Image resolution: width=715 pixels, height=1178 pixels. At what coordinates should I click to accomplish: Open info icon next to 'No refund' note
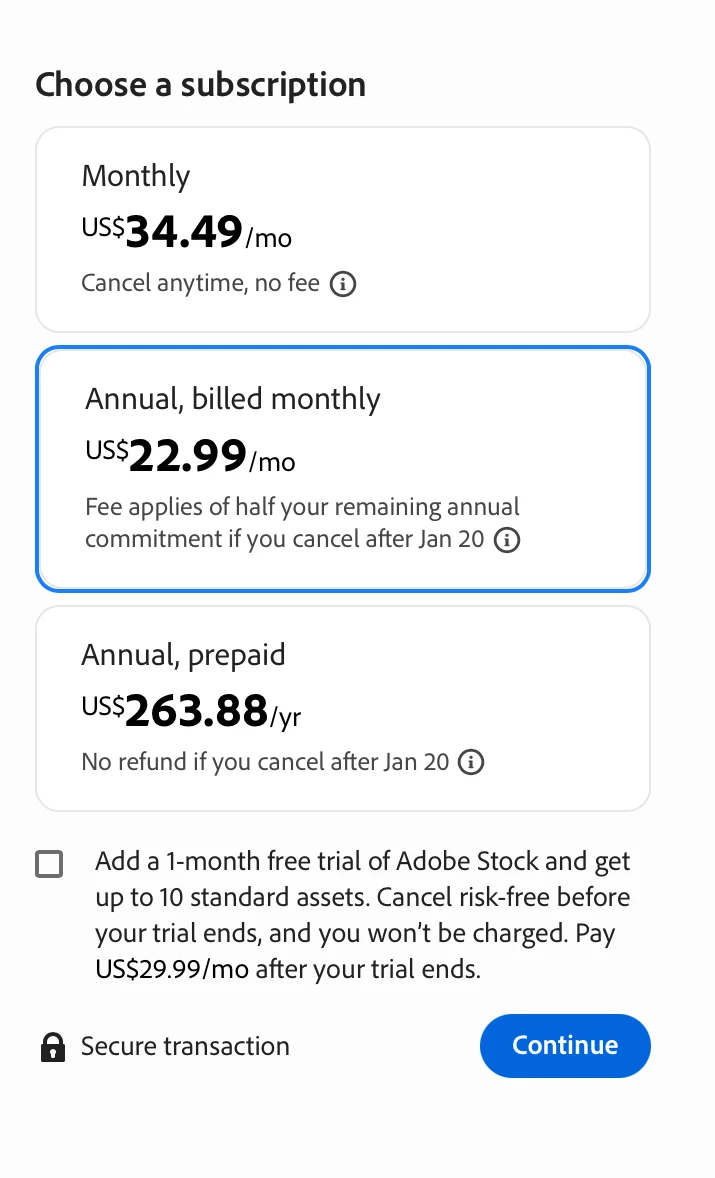pyautogui.click(x=471, y=763)
